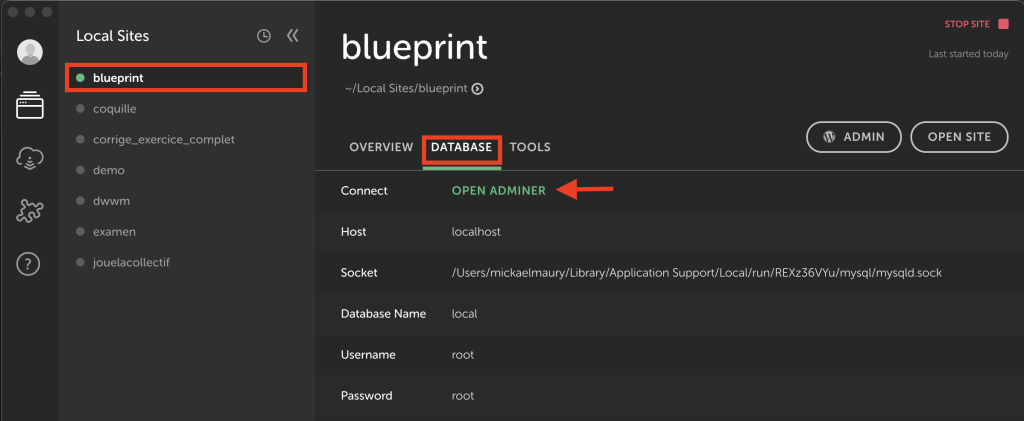The height and width of the screenshot is (421, 1024).
Task: Click the Username value root
Action: click(x=463, y=355)
